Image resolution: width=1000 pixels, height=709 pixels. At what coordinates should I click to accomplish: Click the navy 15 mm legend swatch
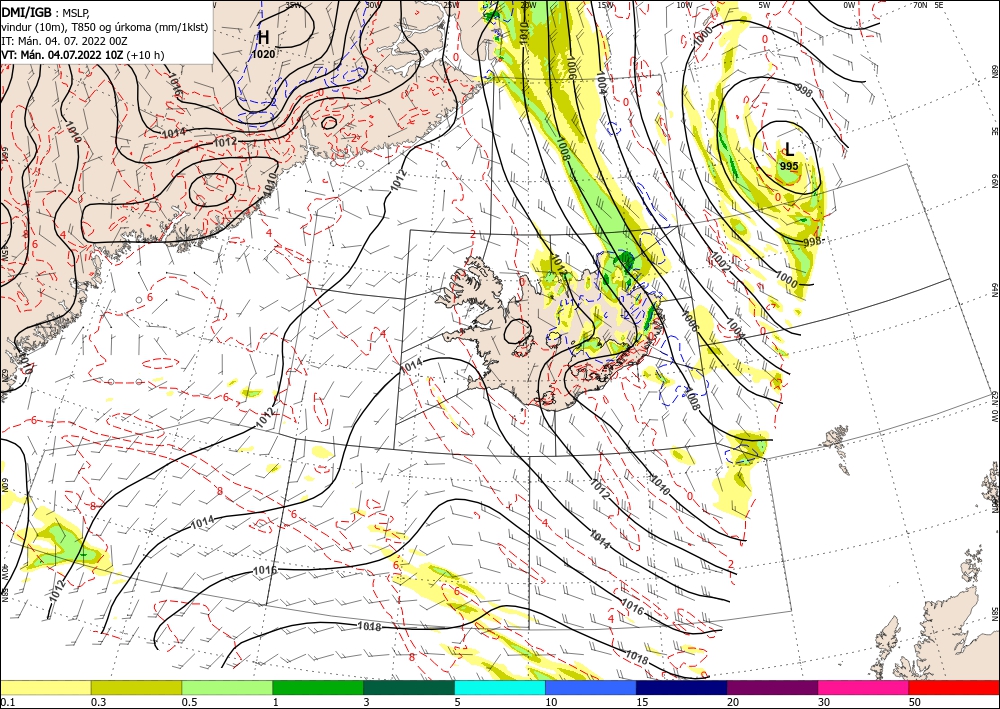tap(681, 687)
